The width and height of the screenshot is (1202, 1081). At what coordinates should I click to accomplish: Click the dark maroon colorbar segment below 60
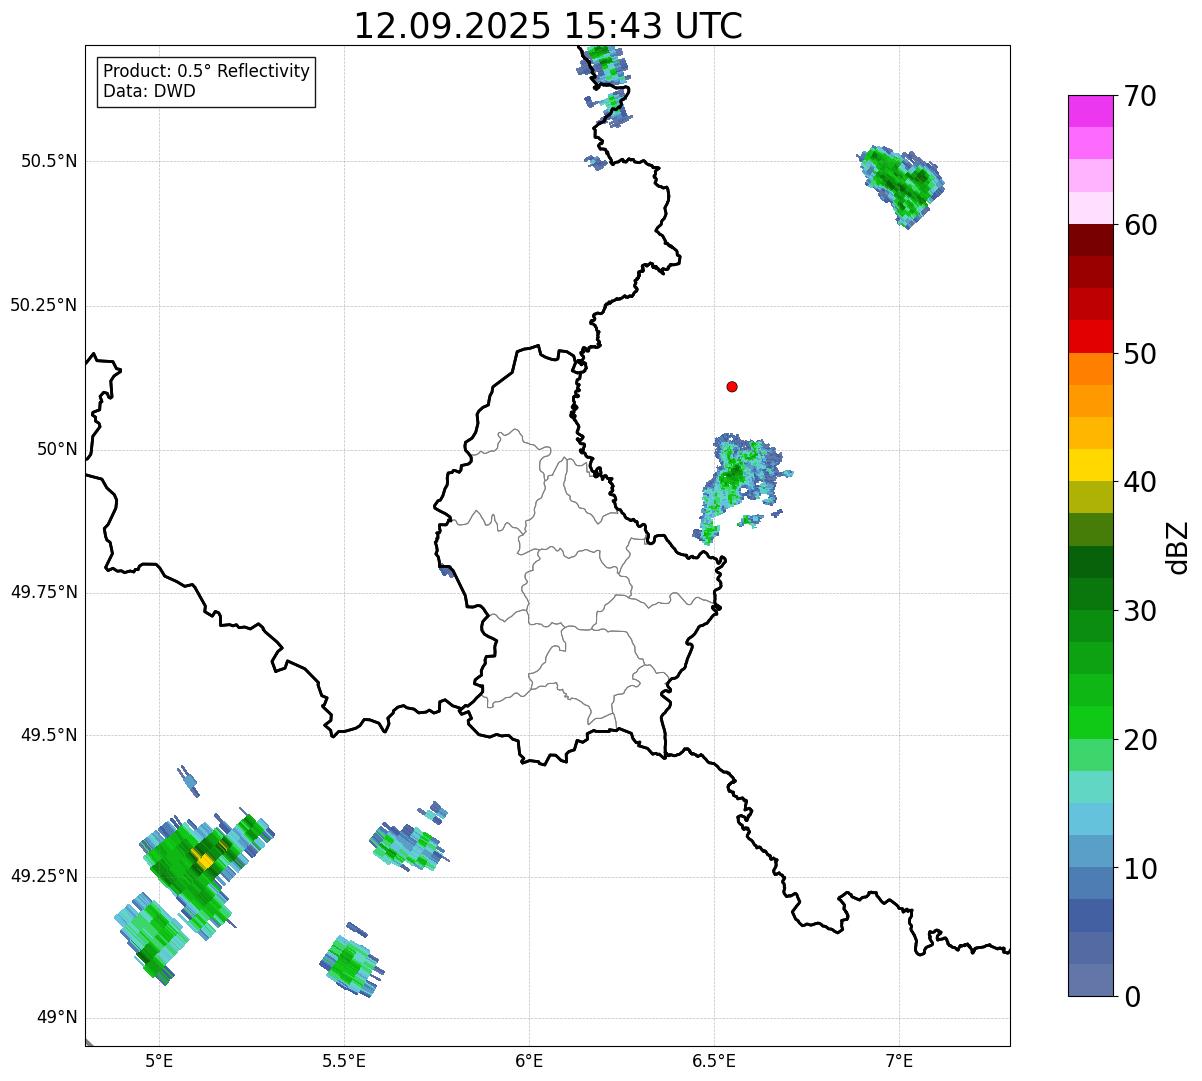[1091, 240]
